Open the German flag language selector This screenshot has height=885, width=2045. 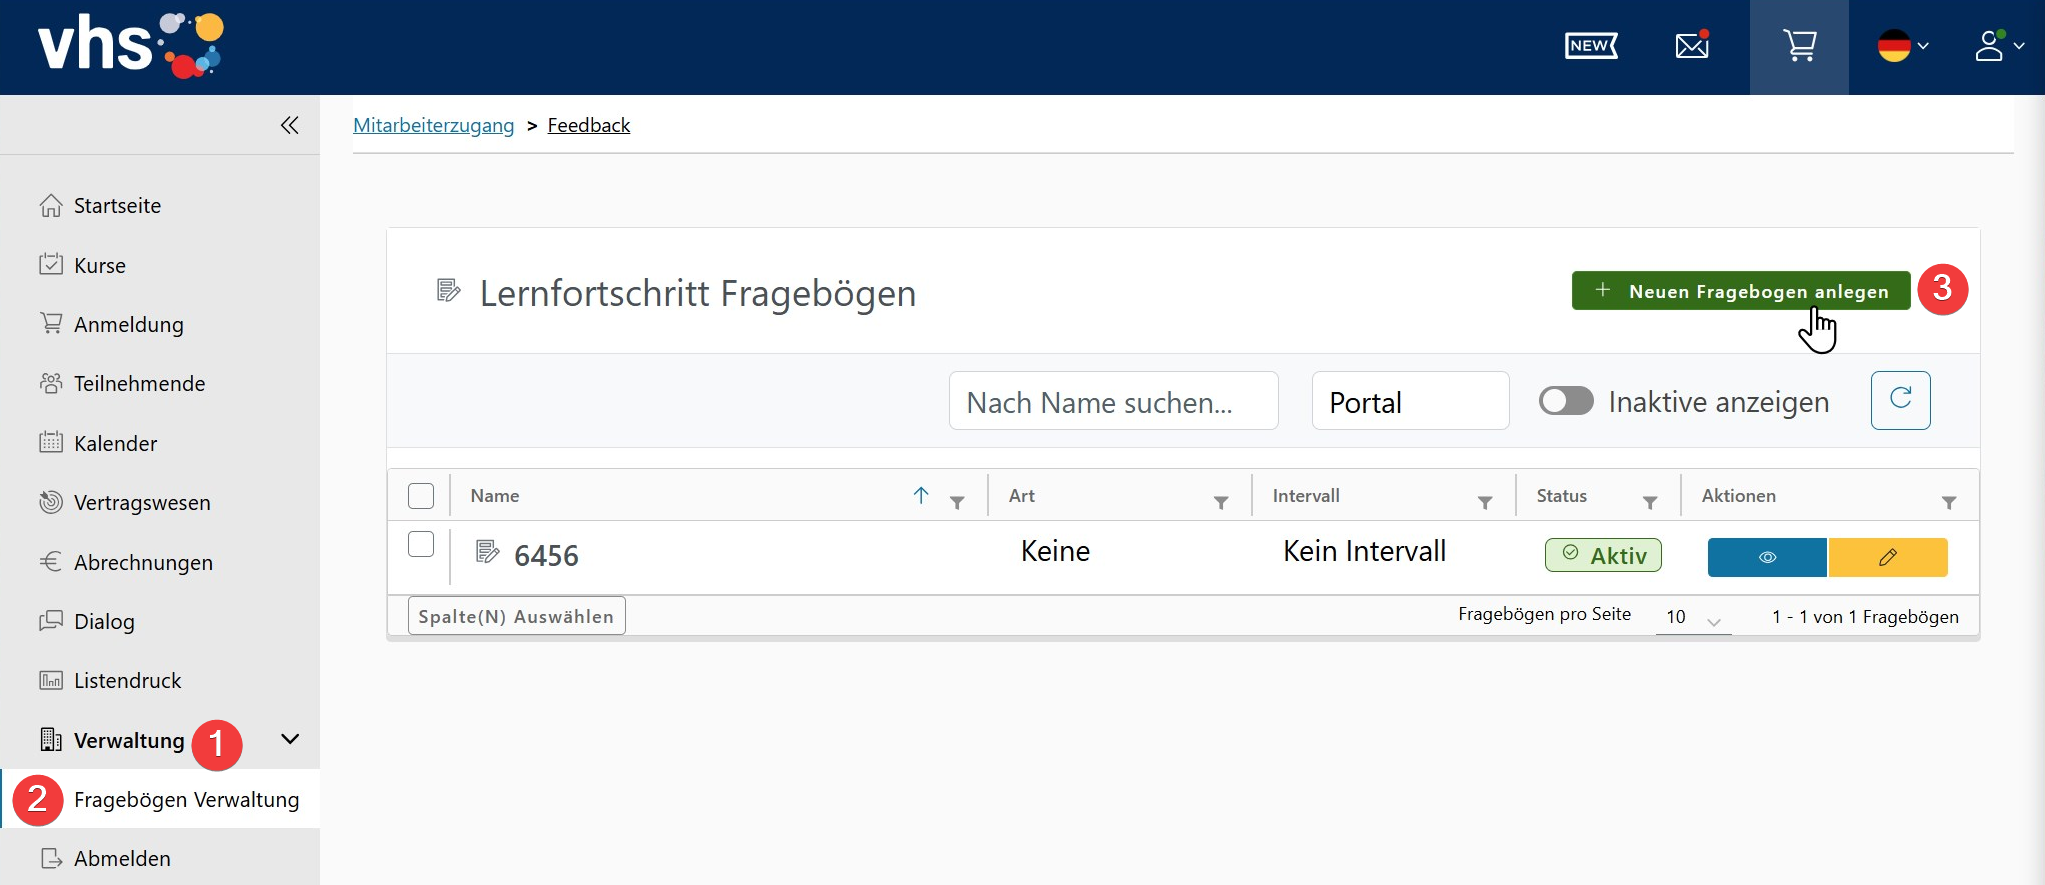tap(1902, 46)
